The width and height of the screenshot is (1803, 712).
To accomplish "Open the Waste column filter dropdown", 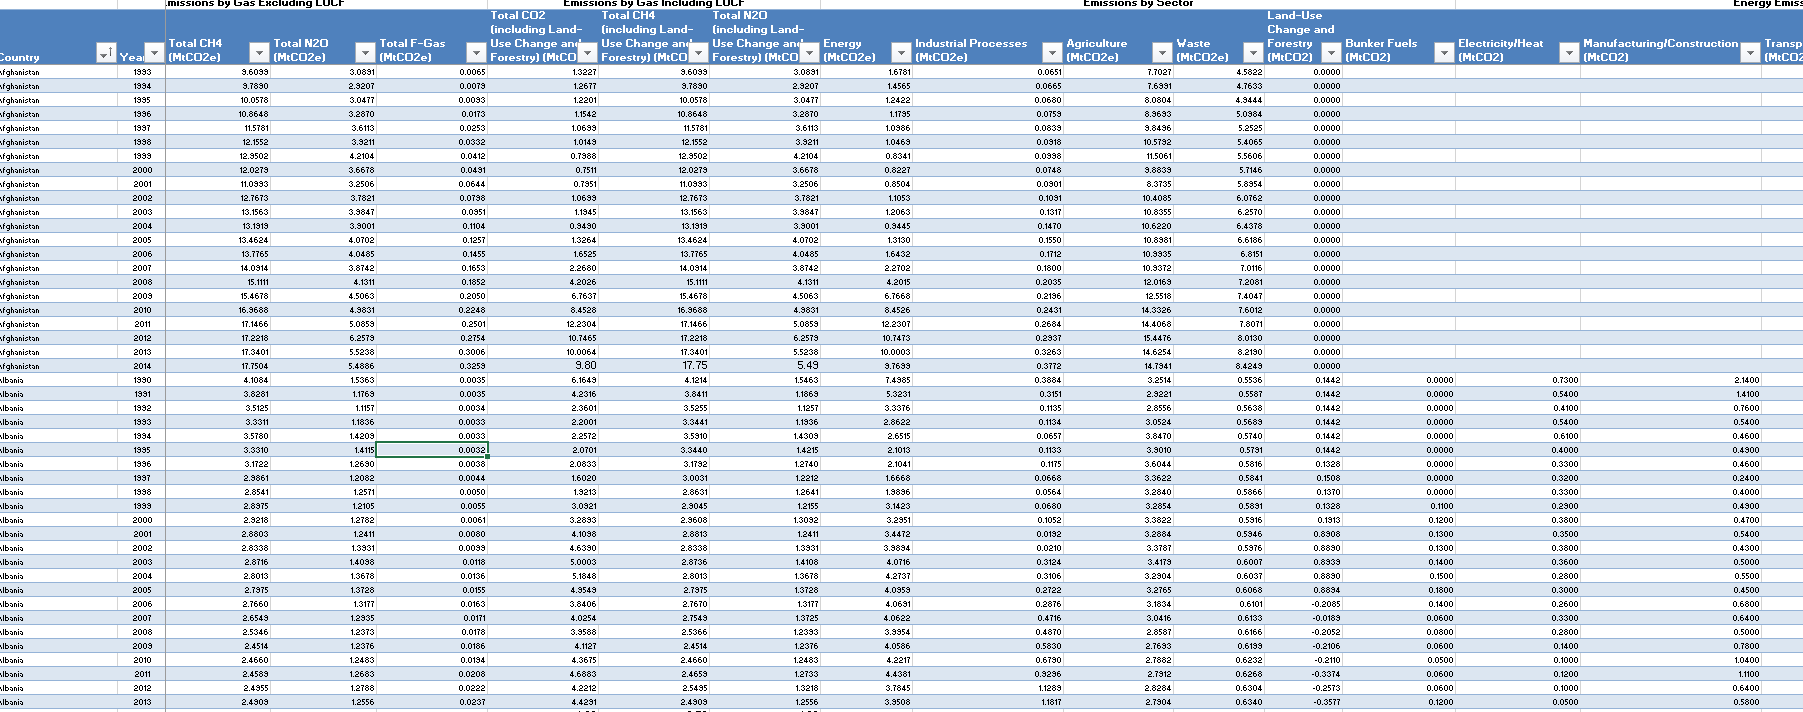I will click(x=1253, y=53).
